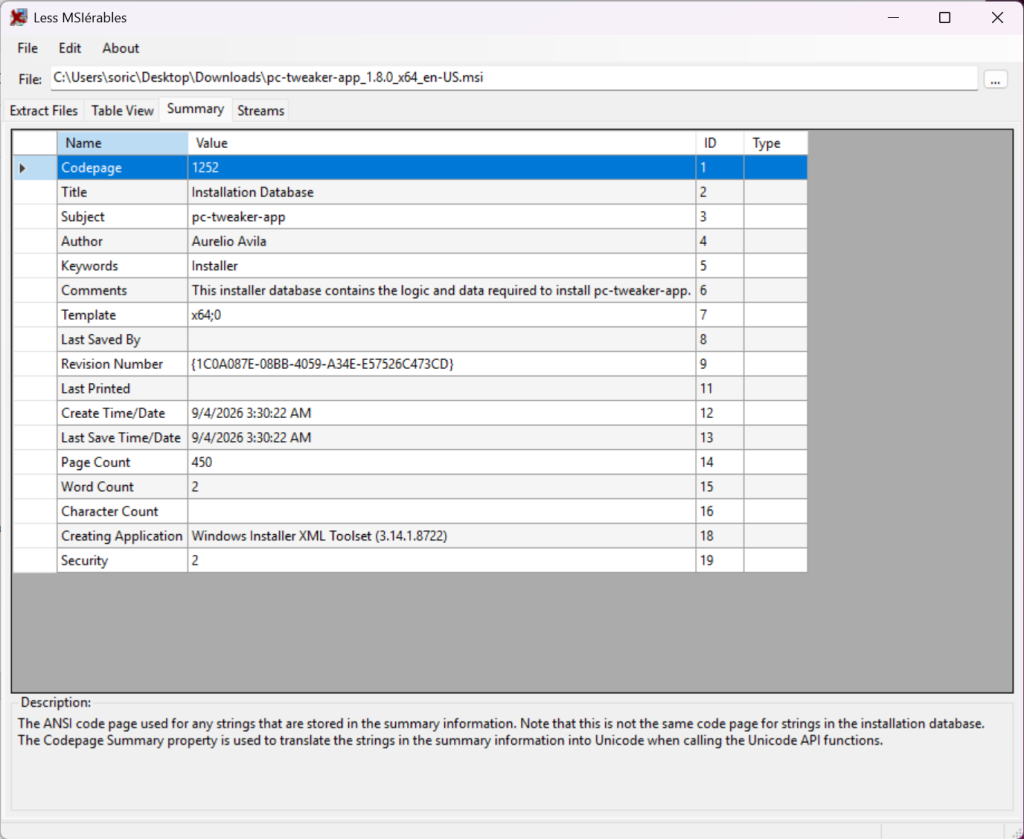Select the Template name cell
This screenshot has height=839, width=1024.
tap(123, 315)
